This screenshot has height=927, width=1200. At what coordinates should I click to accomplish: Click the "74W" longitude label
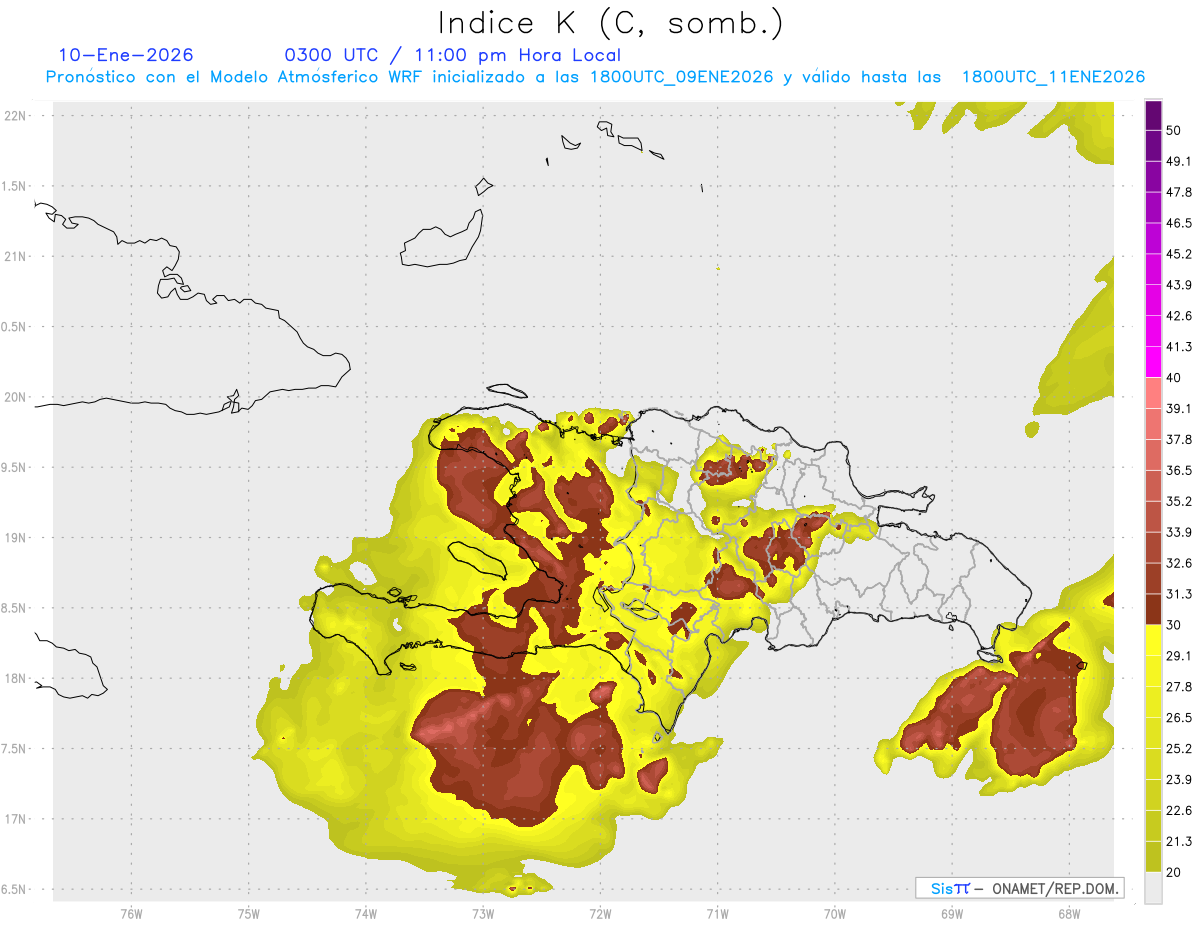click(x=366, y=914)
